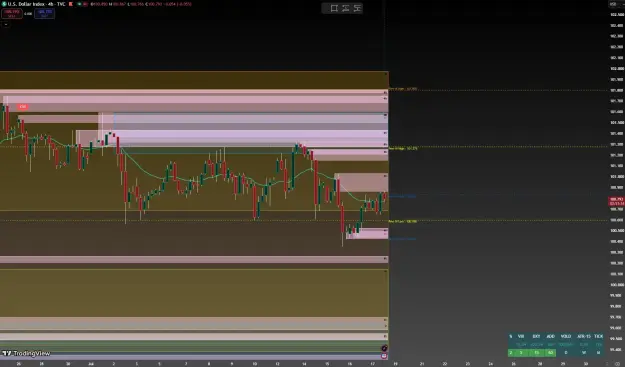The width and height of the screenshot is (625, 367).
Task: Click the red Sell price button
Action: tap(12, 14)
